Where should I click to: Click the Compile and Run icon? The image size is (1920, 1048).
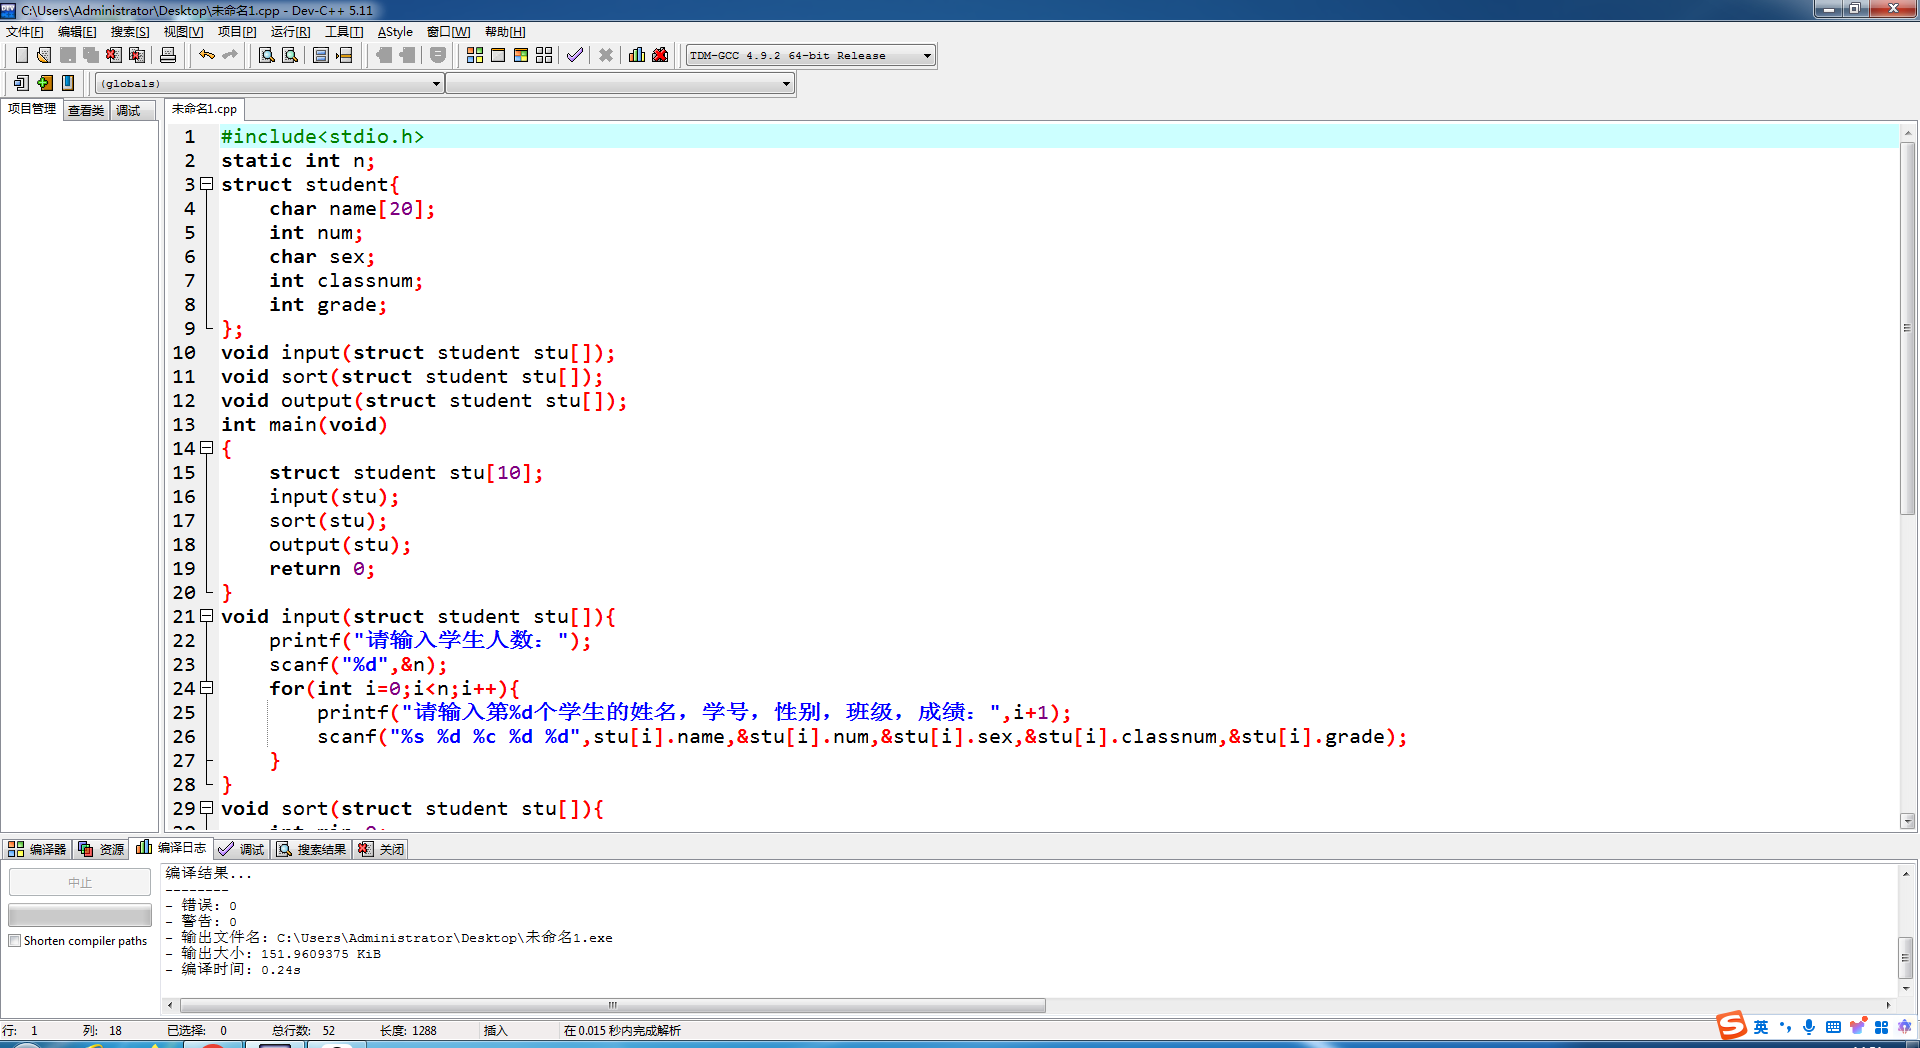pyautogui.click(x=521, y=55)
